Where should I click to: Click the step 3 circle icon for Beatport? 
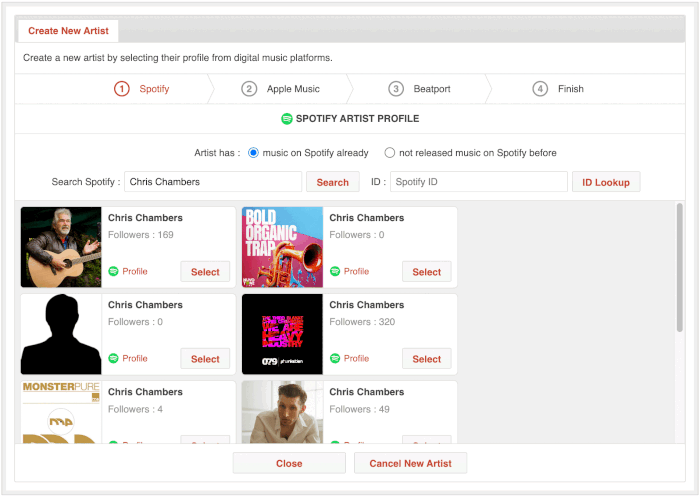click(x=396, y=89)
